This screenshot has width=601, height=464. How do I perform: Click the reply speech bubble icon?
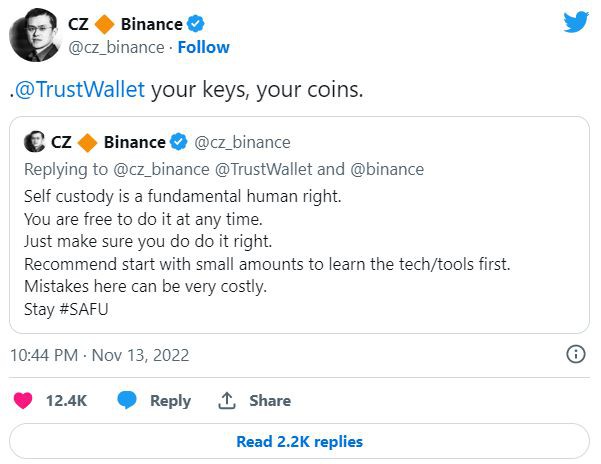click(x=127, y=400)
